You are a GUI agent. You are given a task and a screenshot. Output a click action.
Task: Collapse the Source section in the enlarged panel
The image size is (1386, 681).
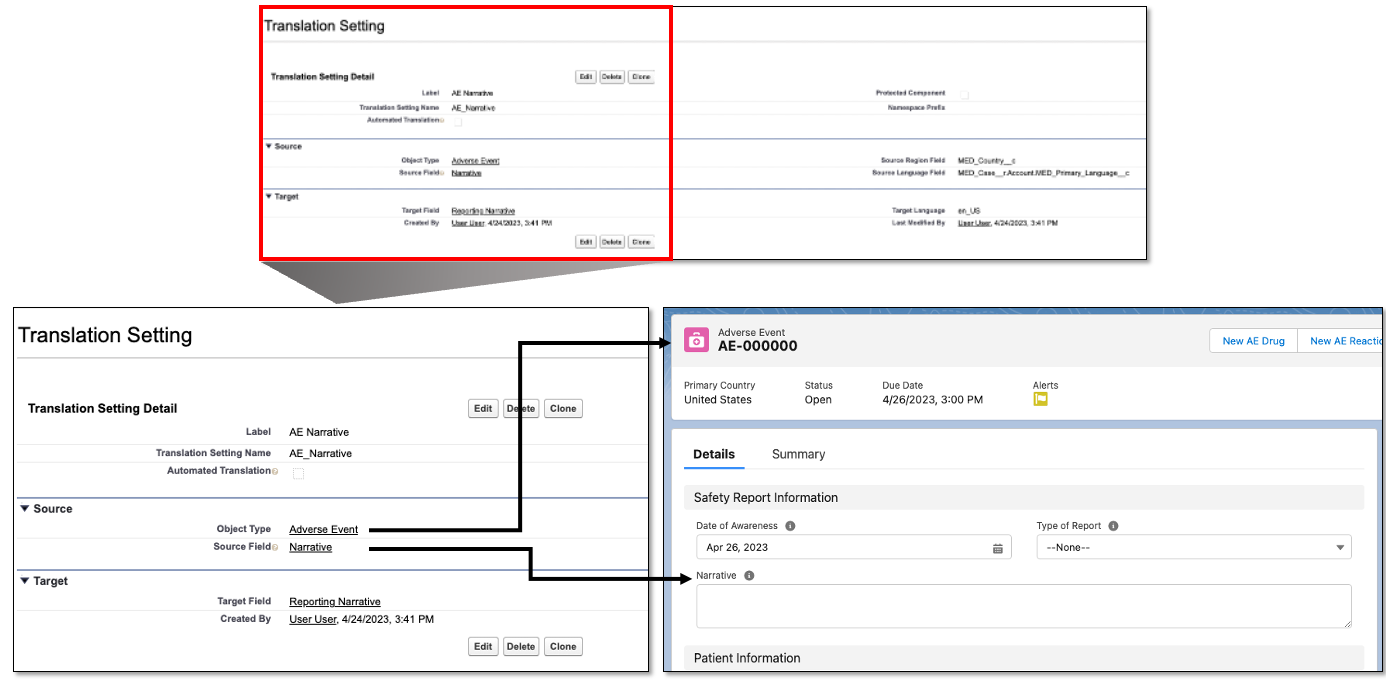point(25,509)
